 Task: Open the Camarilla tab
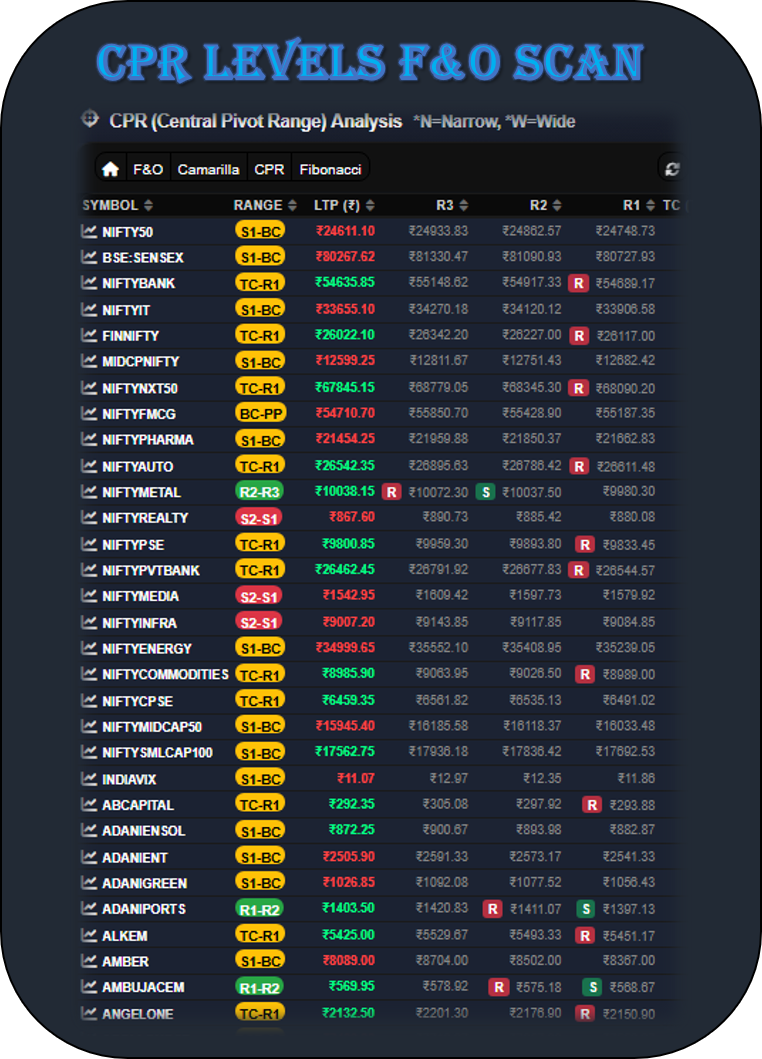coord(208,169)
